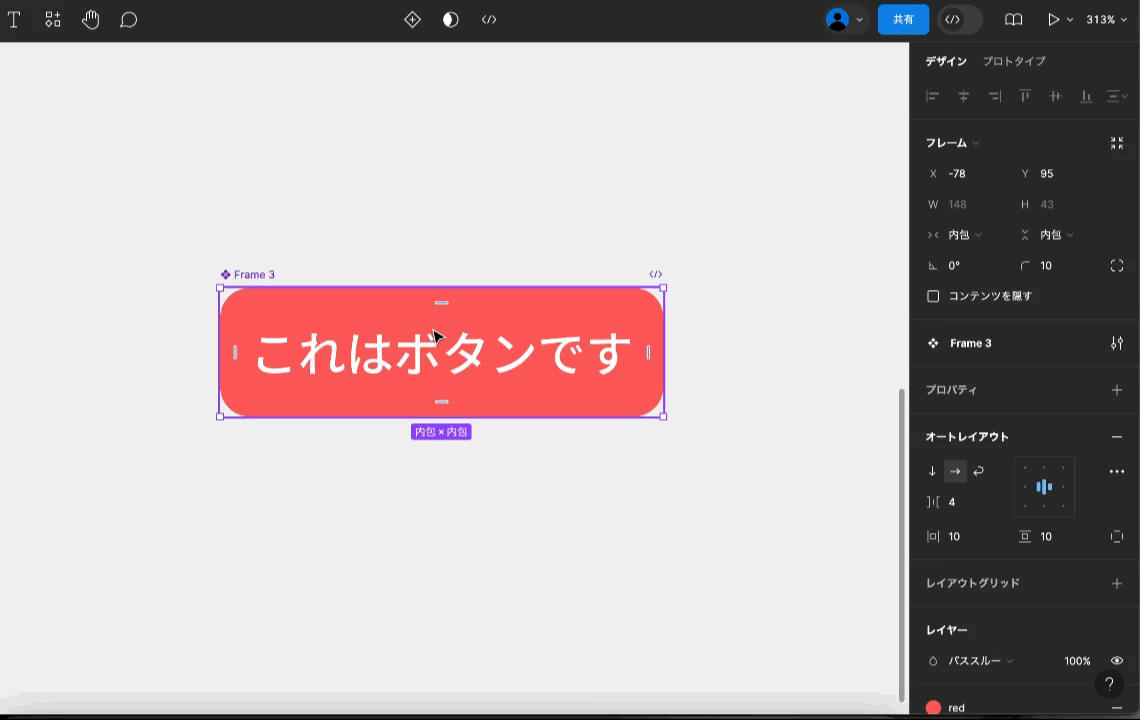Open the presentation options chevron
The width and height of the screenshot is (1140, 720).
point(1070,20)
